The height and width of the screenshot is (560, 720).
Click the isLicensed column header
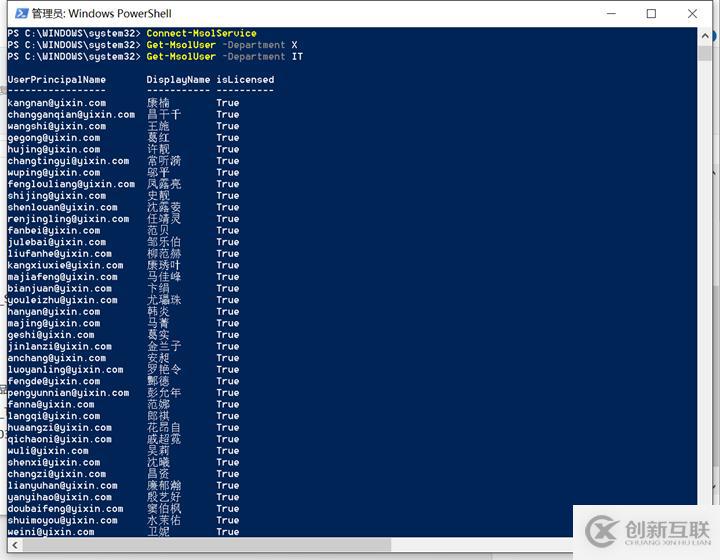tap(245, 80)
